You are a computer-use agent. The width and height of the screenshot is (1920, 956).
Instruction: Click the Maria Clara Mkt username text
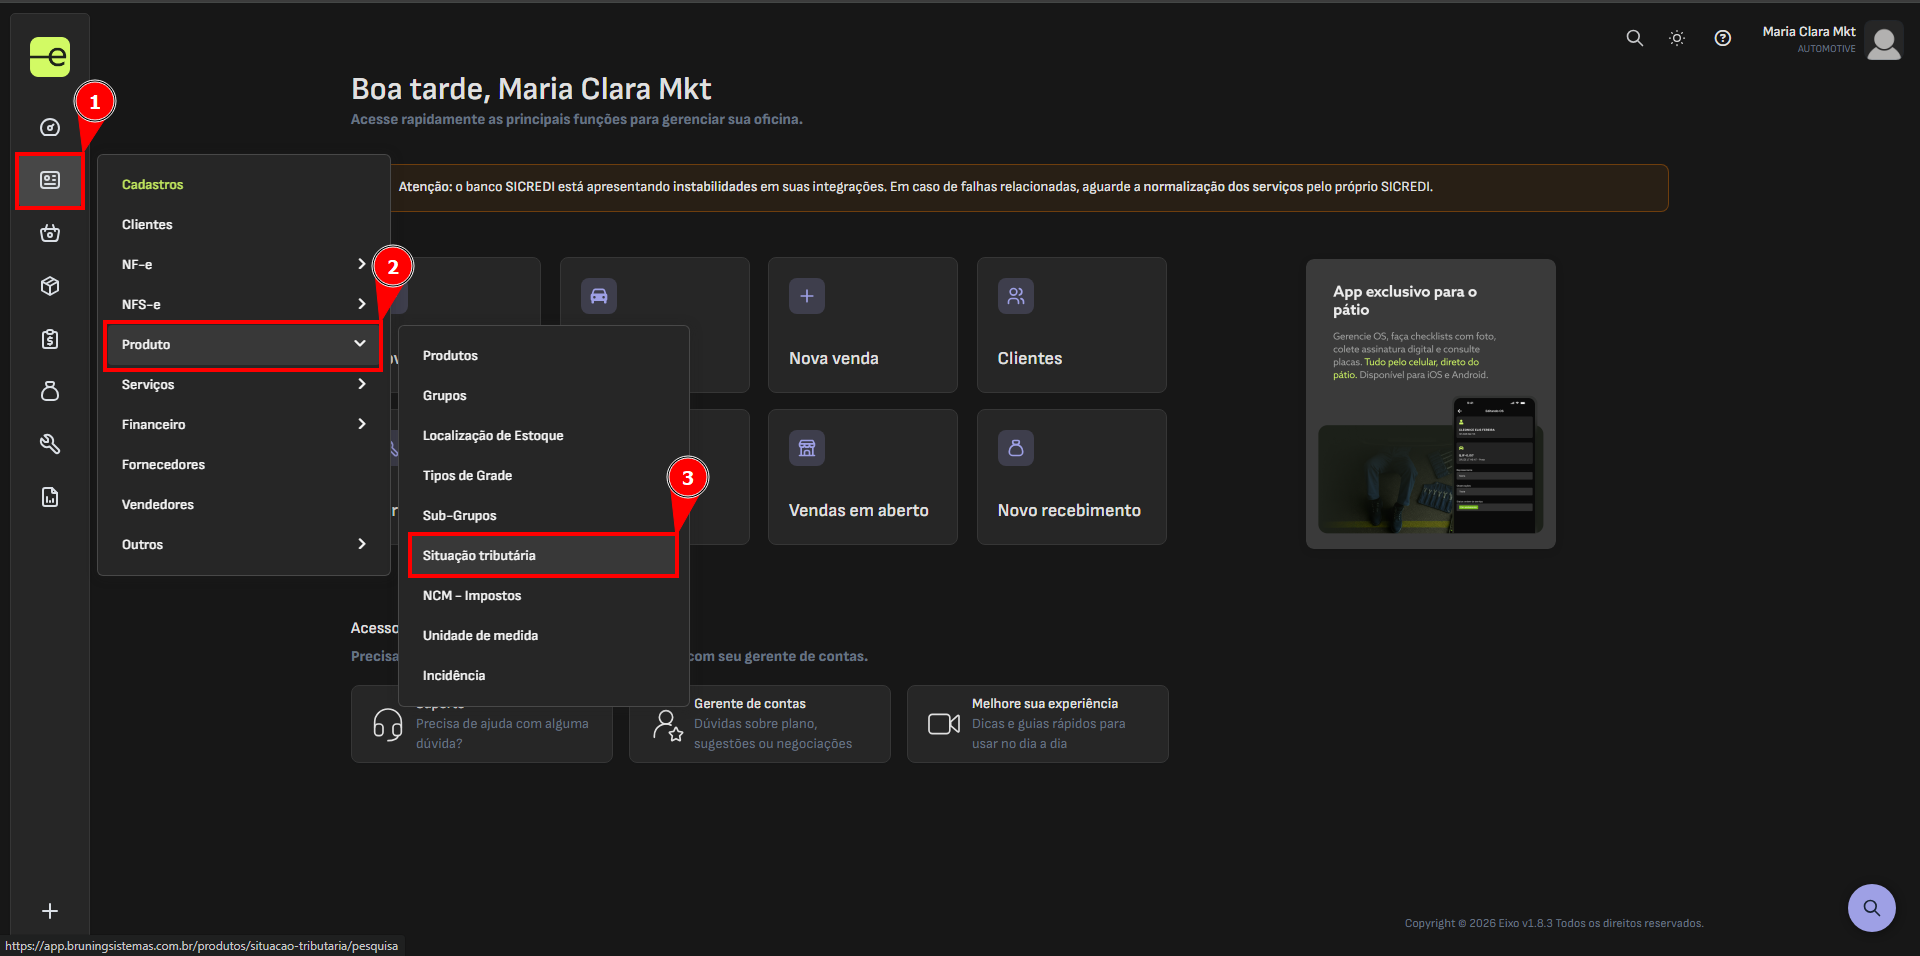(x=1808, y=32)
